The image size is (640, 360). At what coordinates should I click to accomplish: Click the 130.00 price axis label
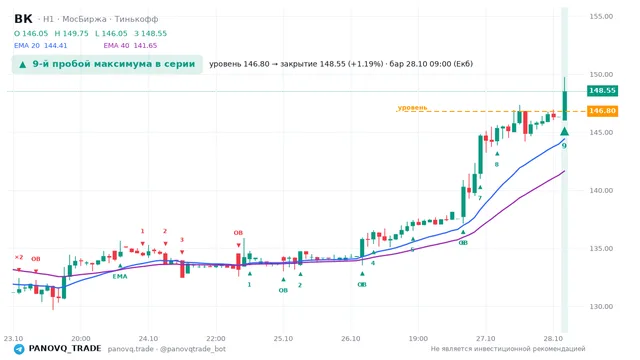[x=601, y=306]
